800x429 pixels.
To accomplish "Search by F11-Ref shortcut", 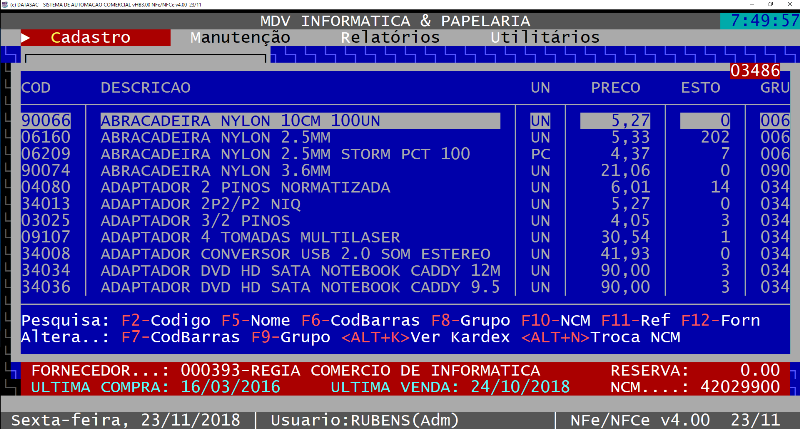I will click(x=640, y=321).
